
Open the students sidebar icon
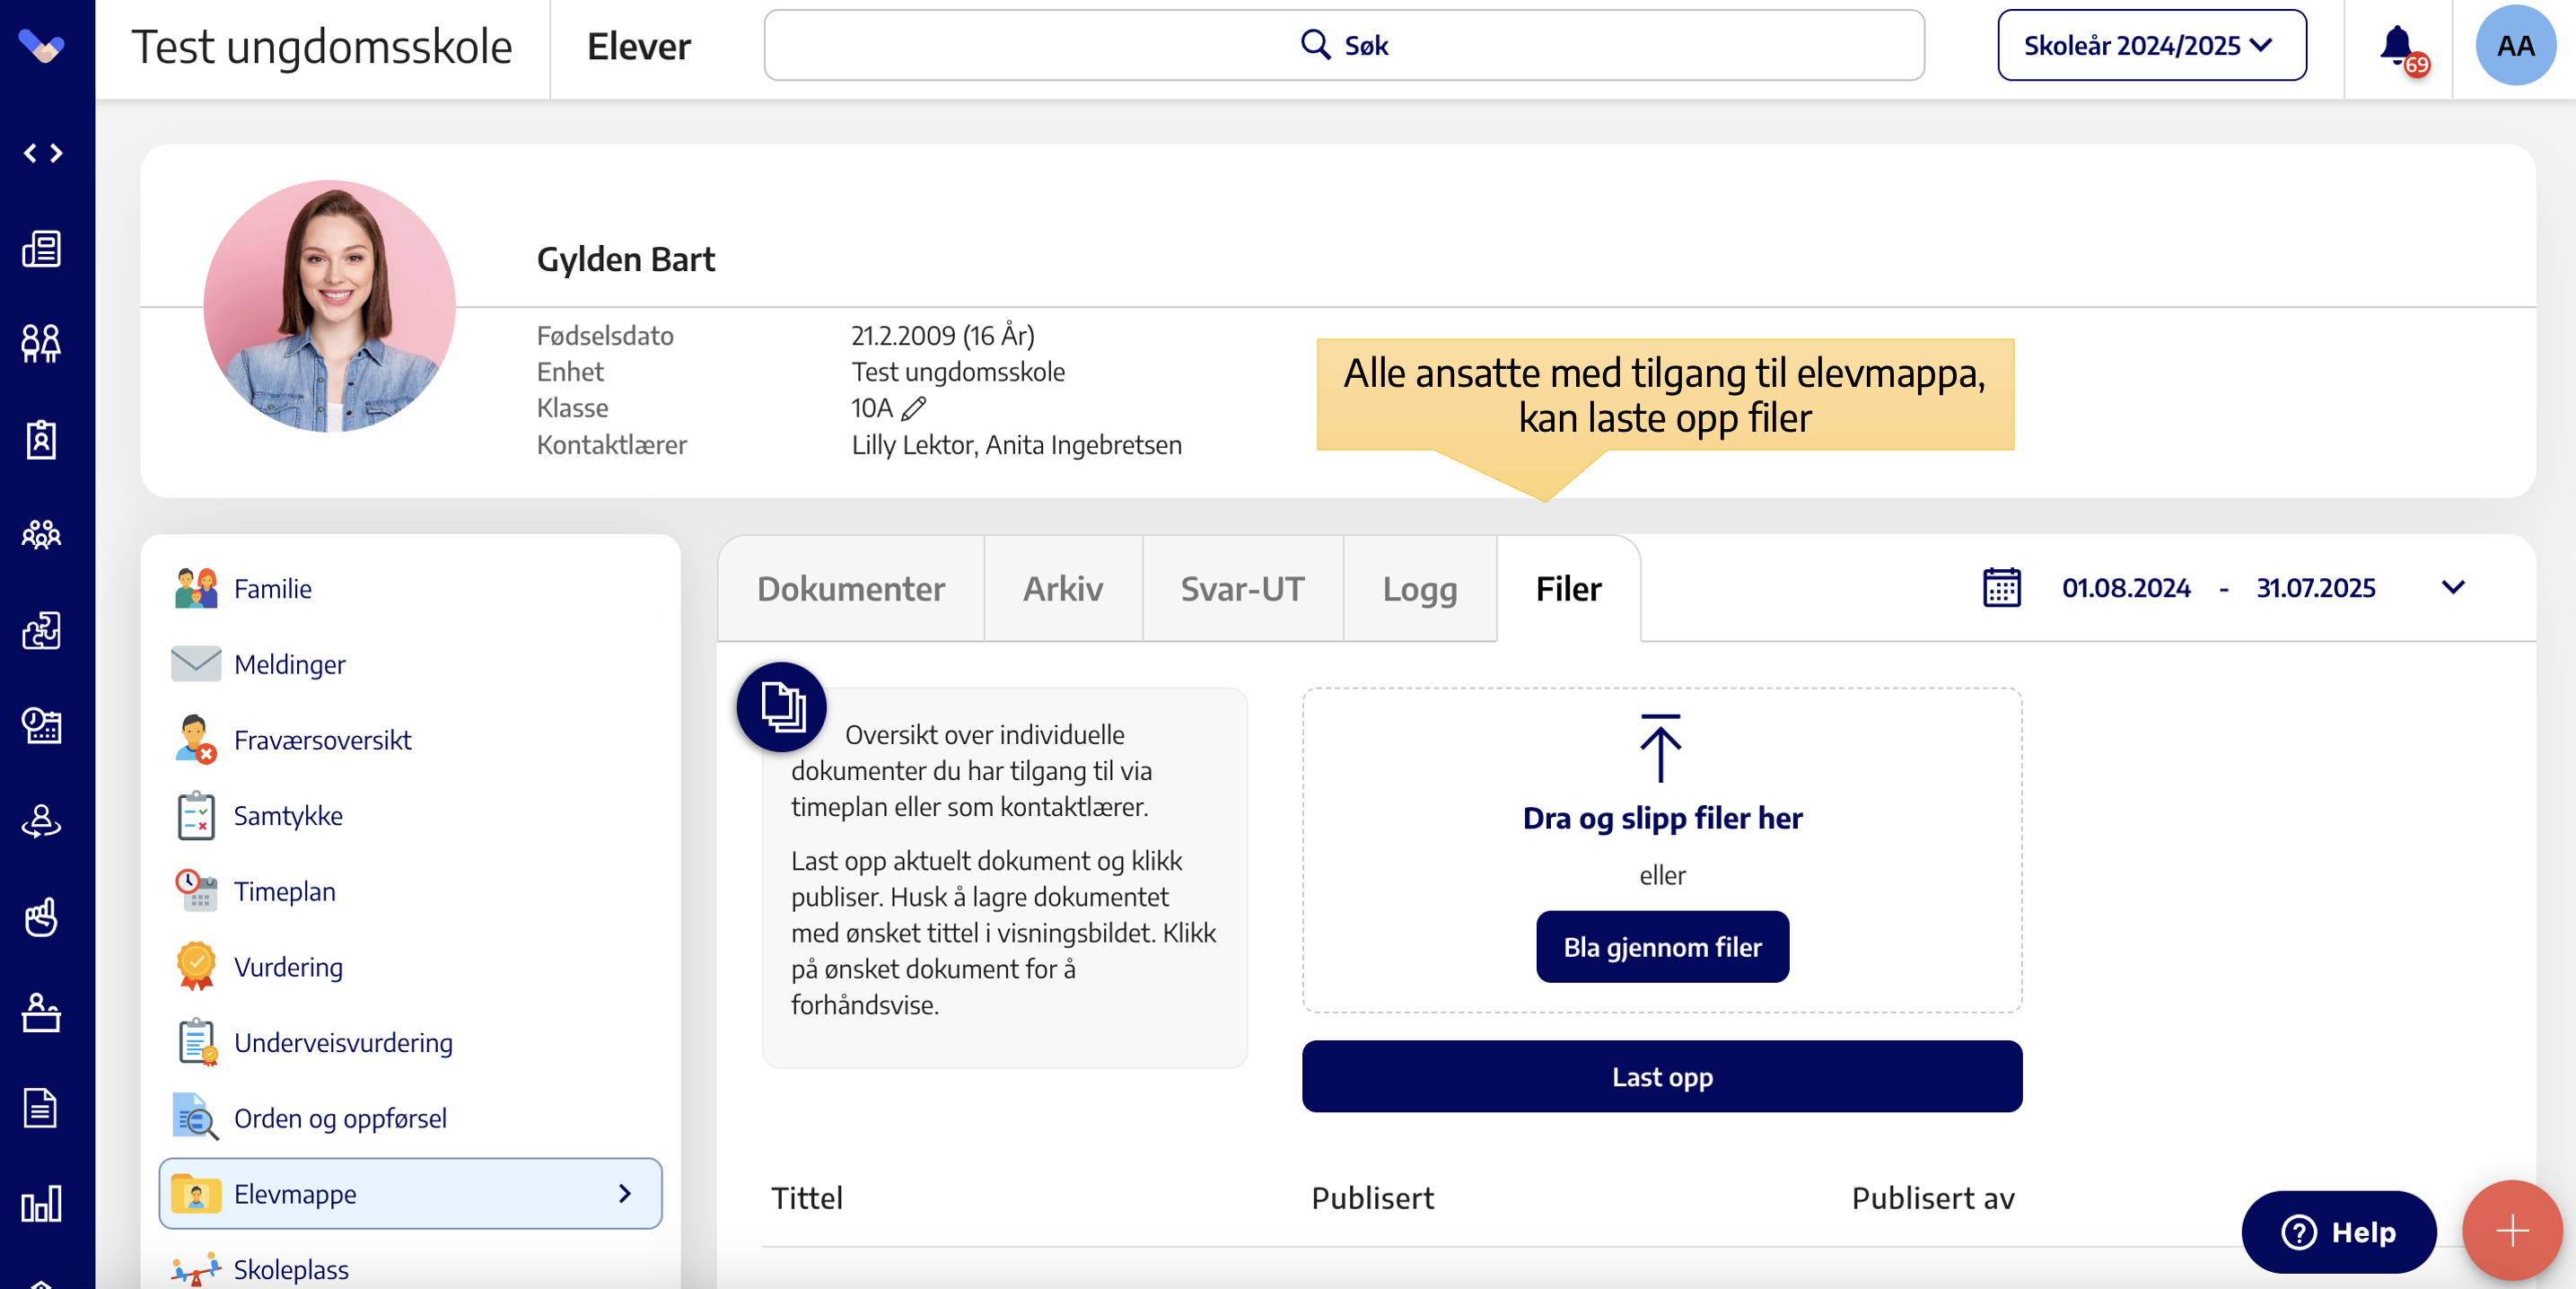point(42,343)
